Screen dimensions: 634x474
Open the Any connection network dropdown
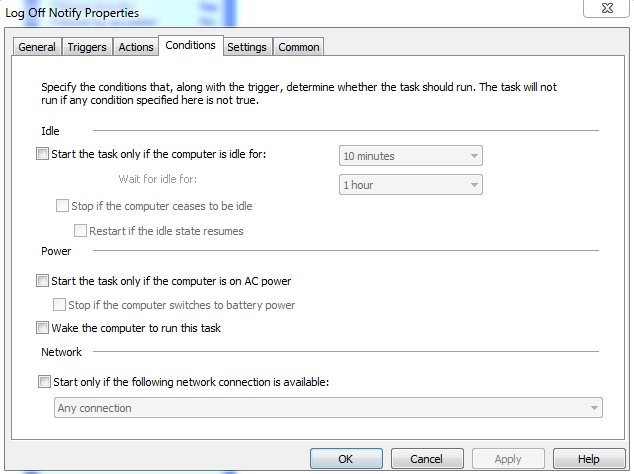327,408
